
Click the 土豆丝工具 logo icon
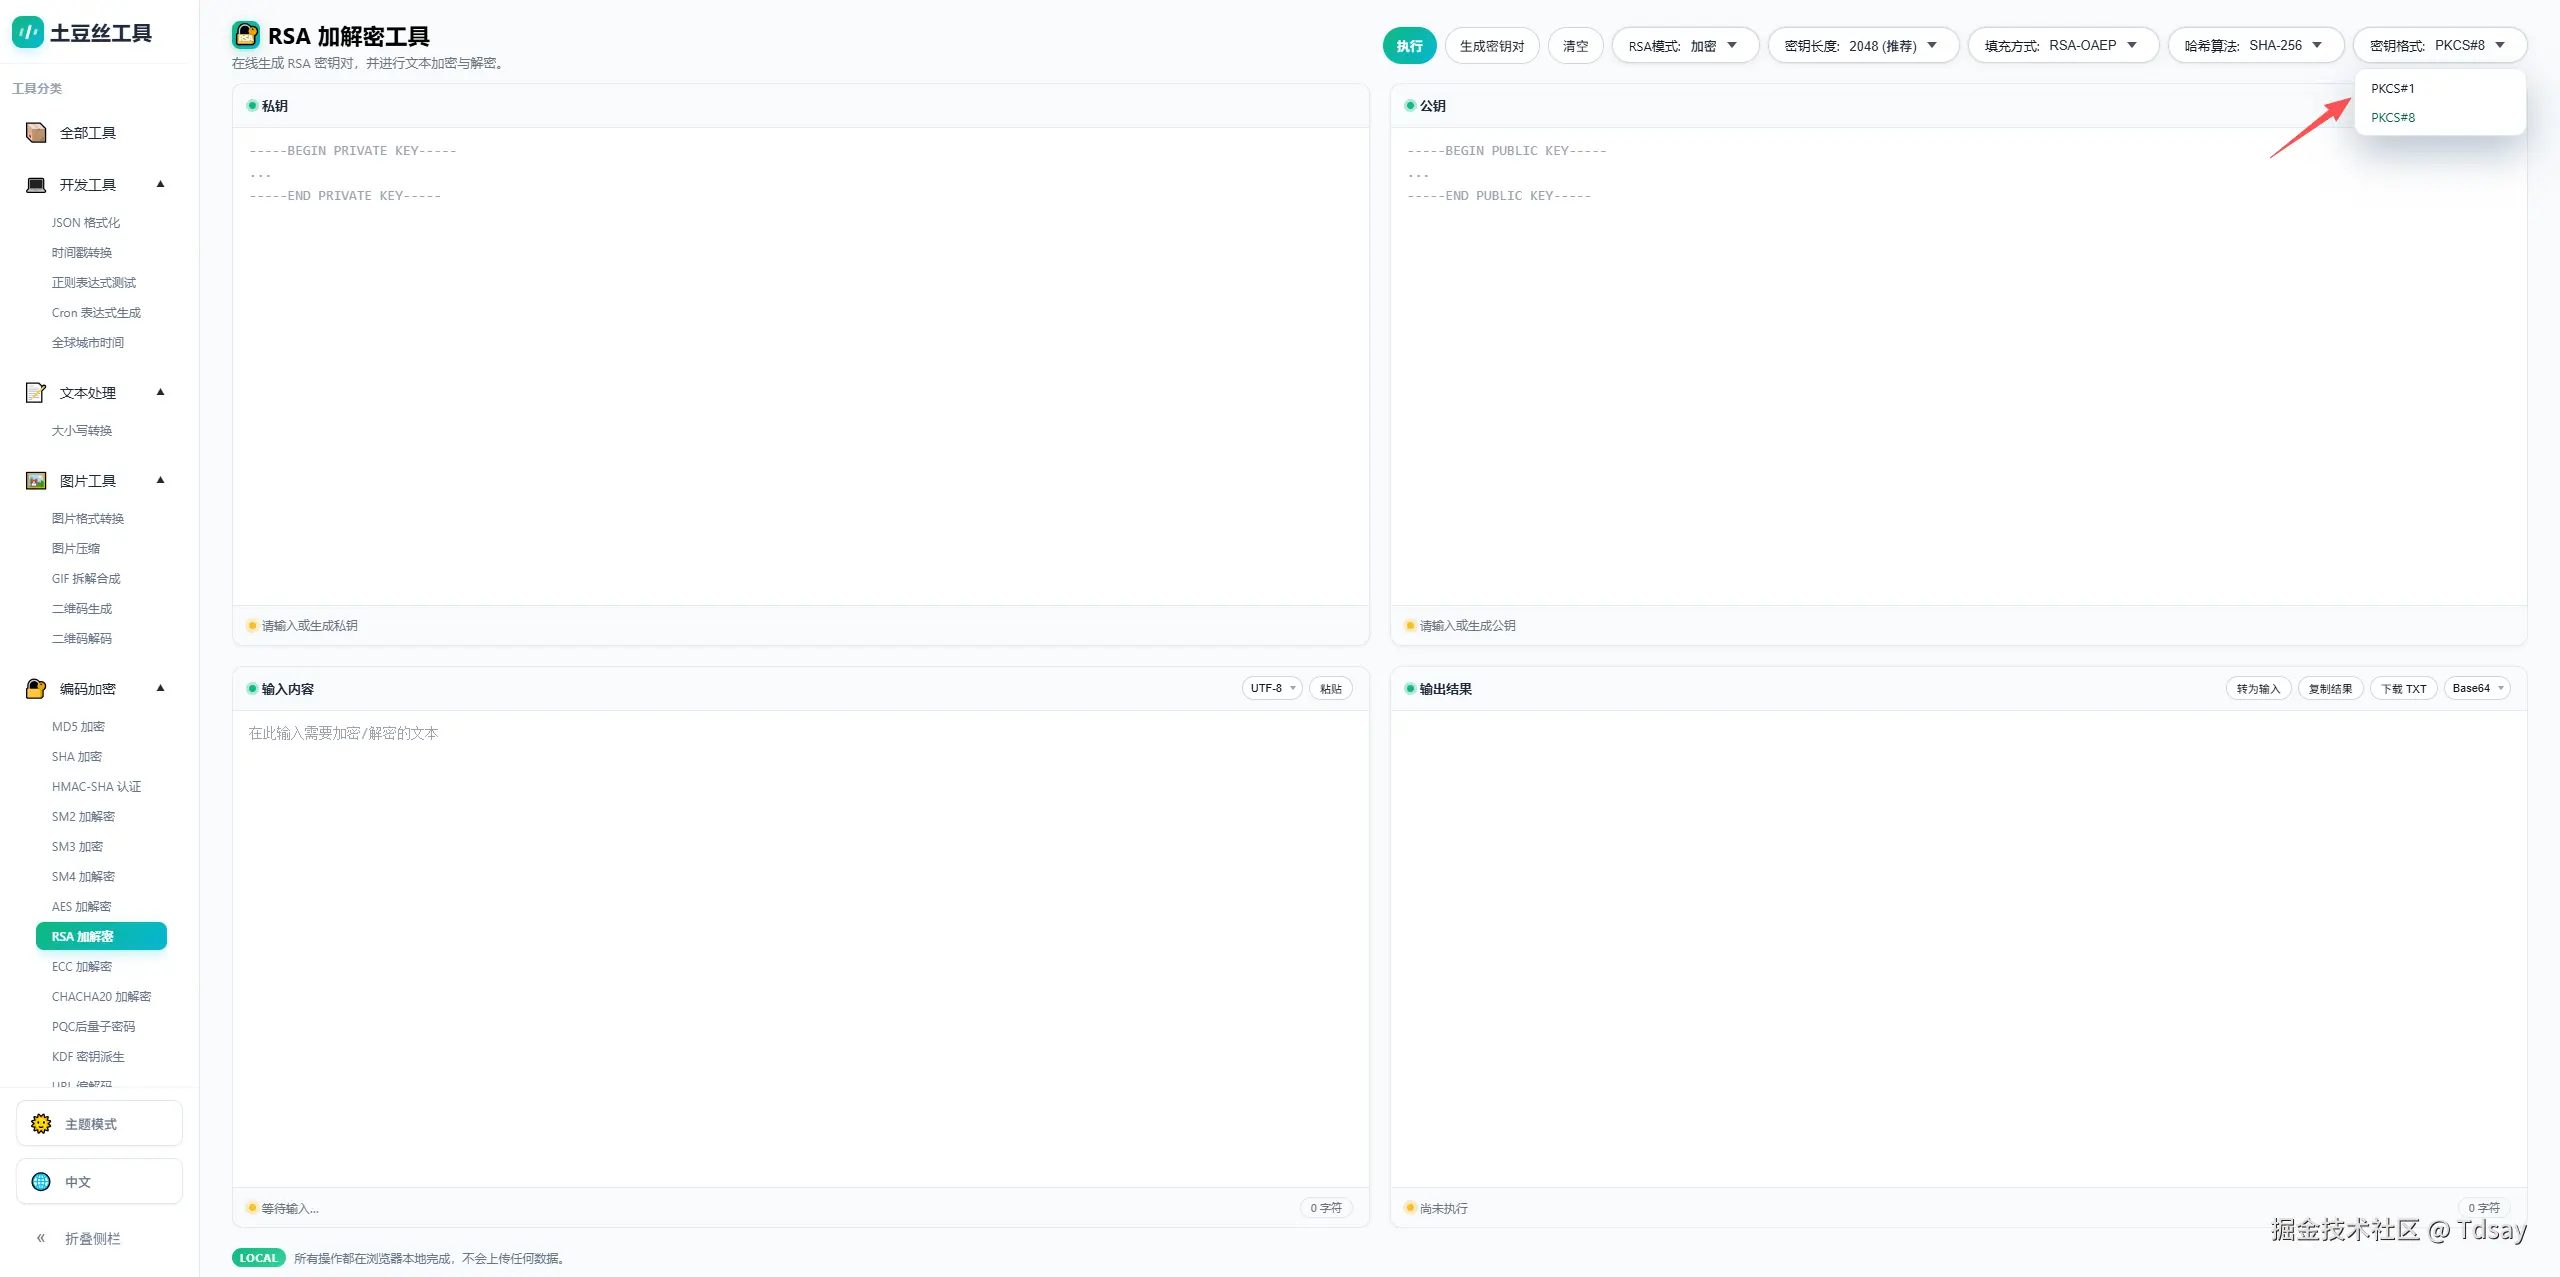point(27,33)
